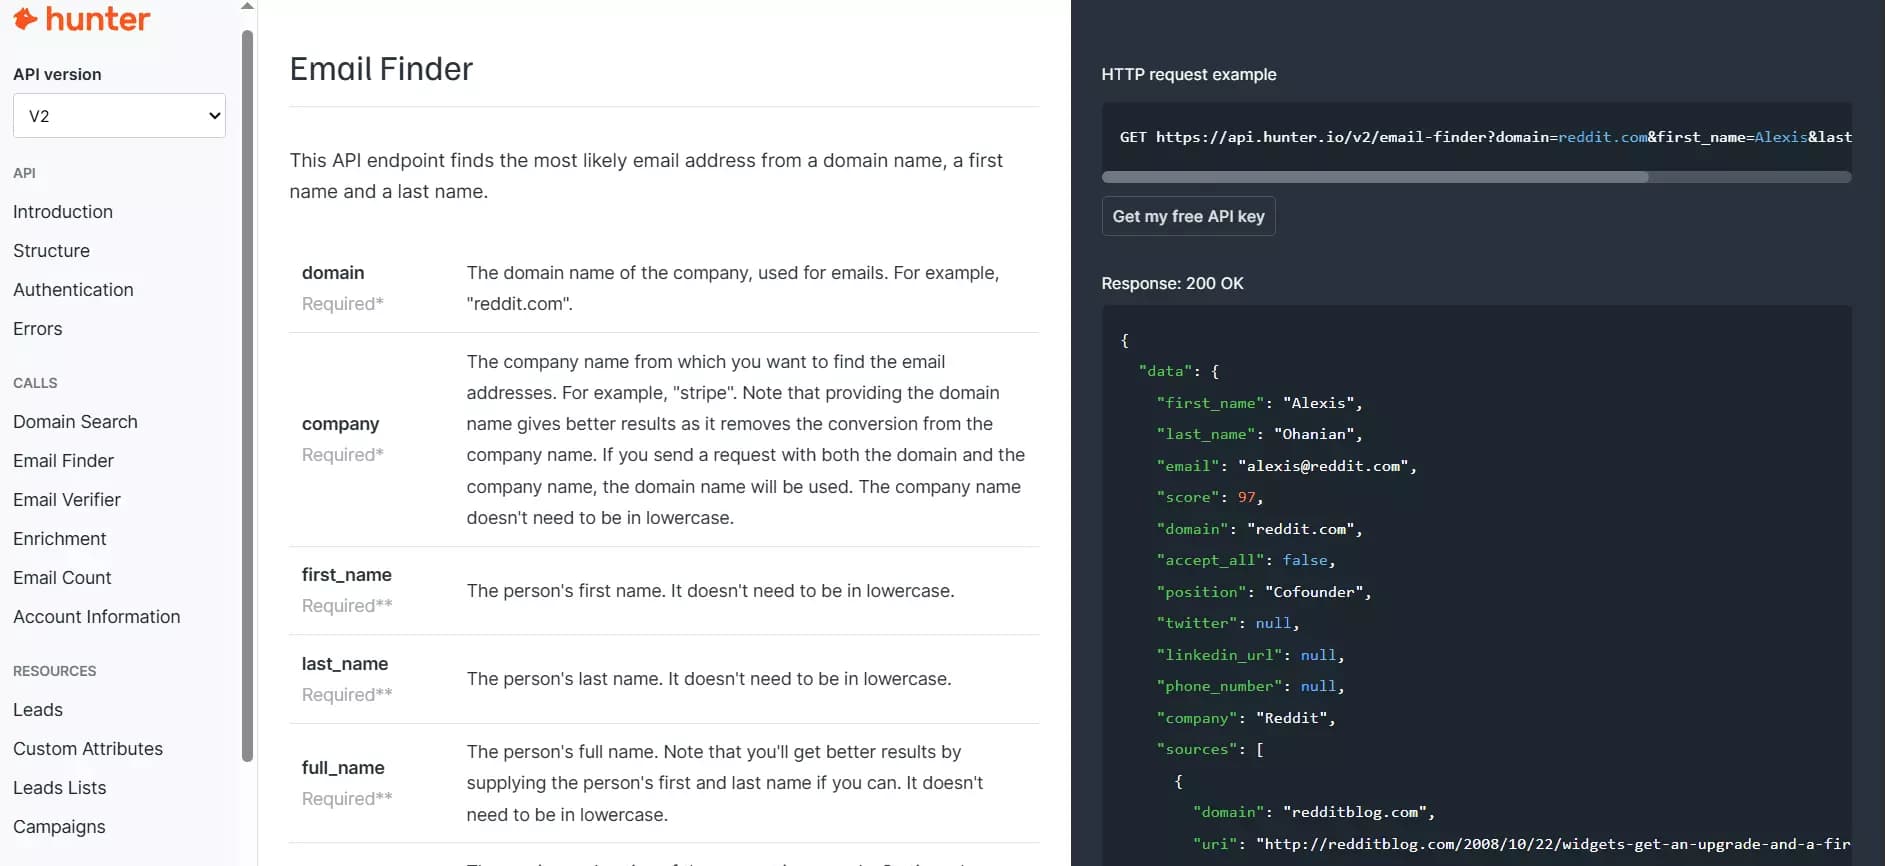This screenshot has width=1885, height=866.
Task: Open Campaigns resource page
Action: (x=59, y=827)
